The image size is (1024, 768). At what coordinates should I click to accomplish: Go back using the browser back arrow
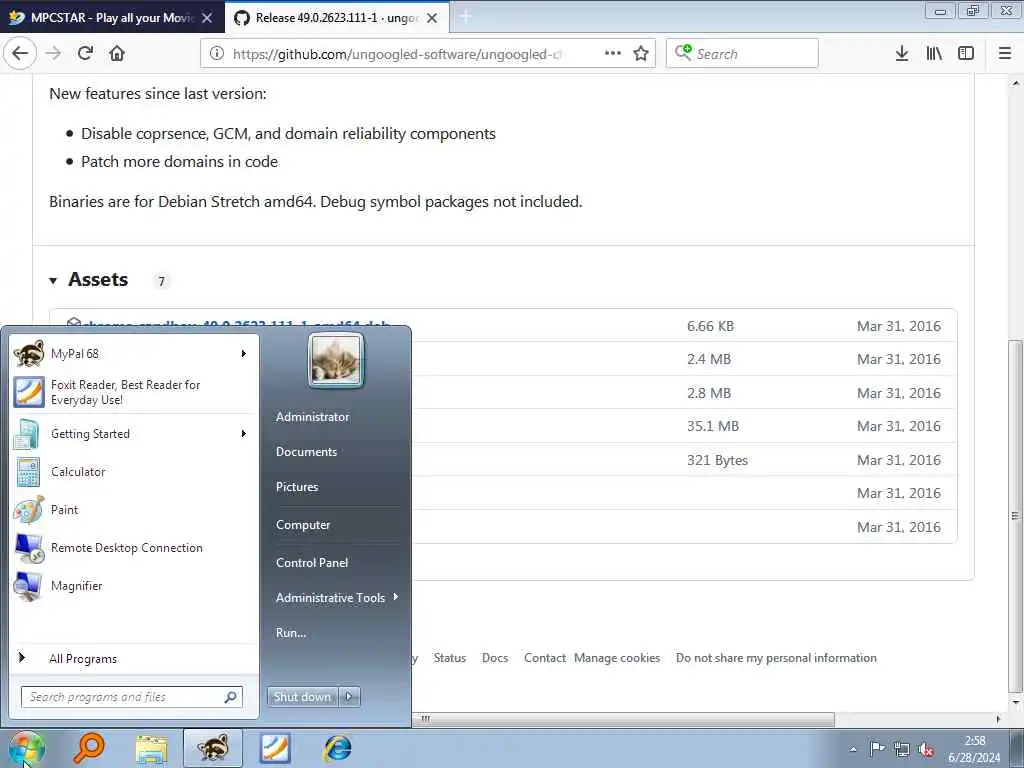(20, 54)
